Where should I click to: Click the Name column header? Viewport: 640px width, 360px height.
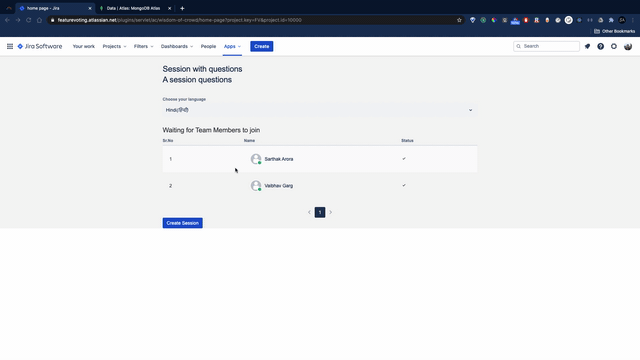[x=249, y=140]
